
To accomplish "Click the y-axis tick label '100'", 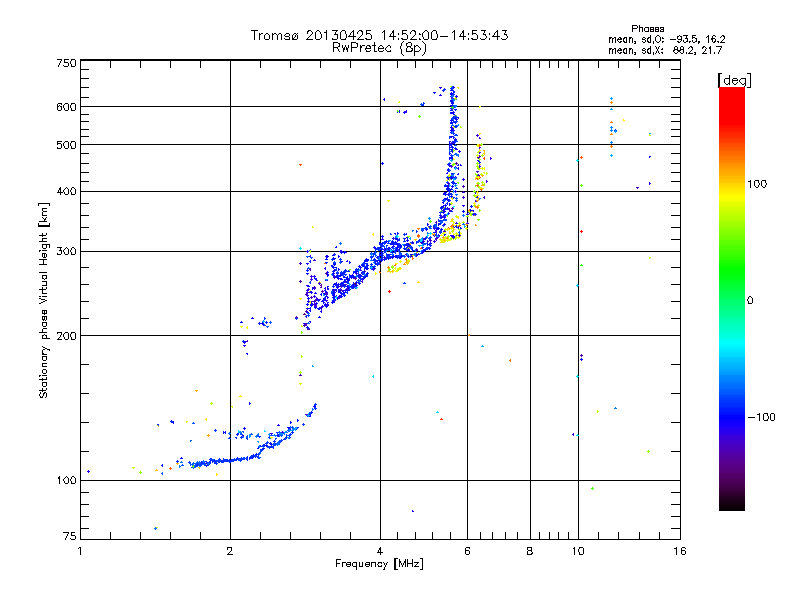I will tap(66, 481).
